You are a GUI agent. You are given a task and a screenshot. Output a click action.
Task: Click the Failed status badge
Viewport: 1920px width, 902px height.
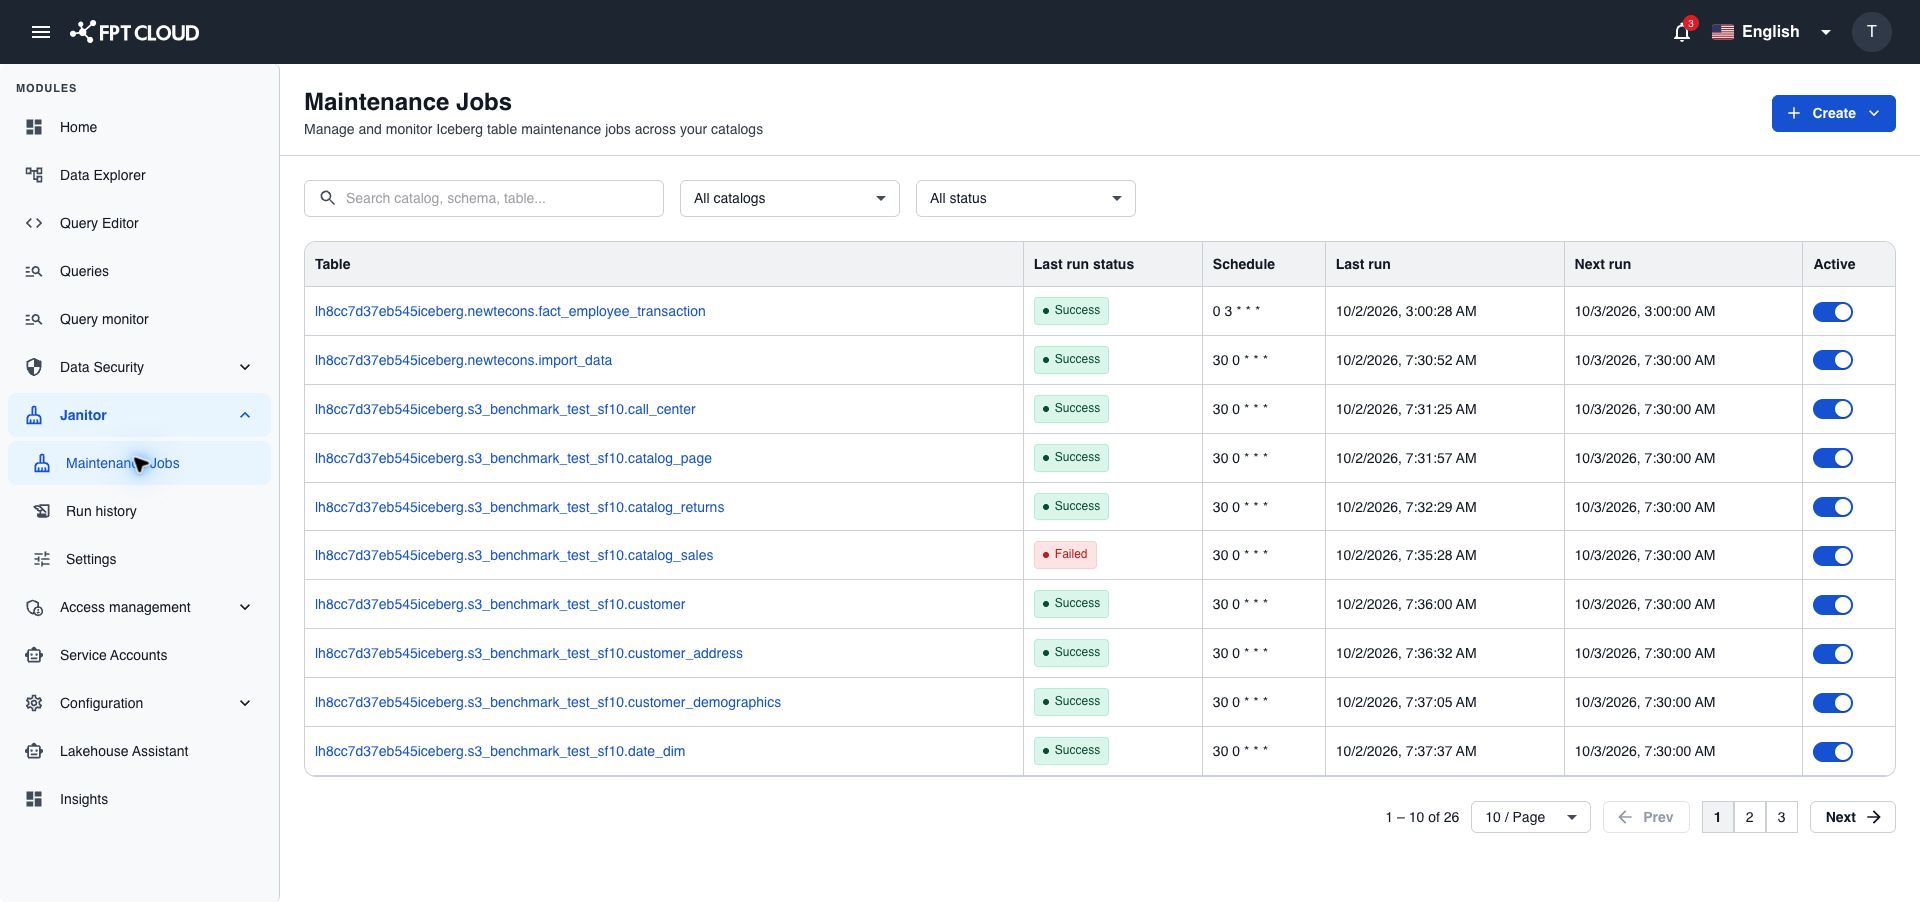(x=1065, y=554)
